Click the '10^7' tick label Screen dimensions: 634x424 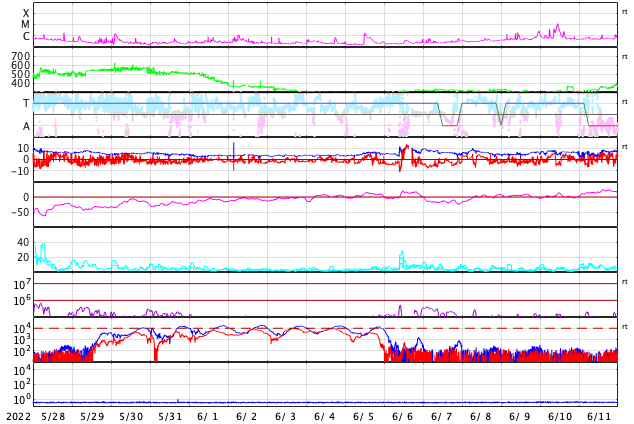[x=22, y=284]
